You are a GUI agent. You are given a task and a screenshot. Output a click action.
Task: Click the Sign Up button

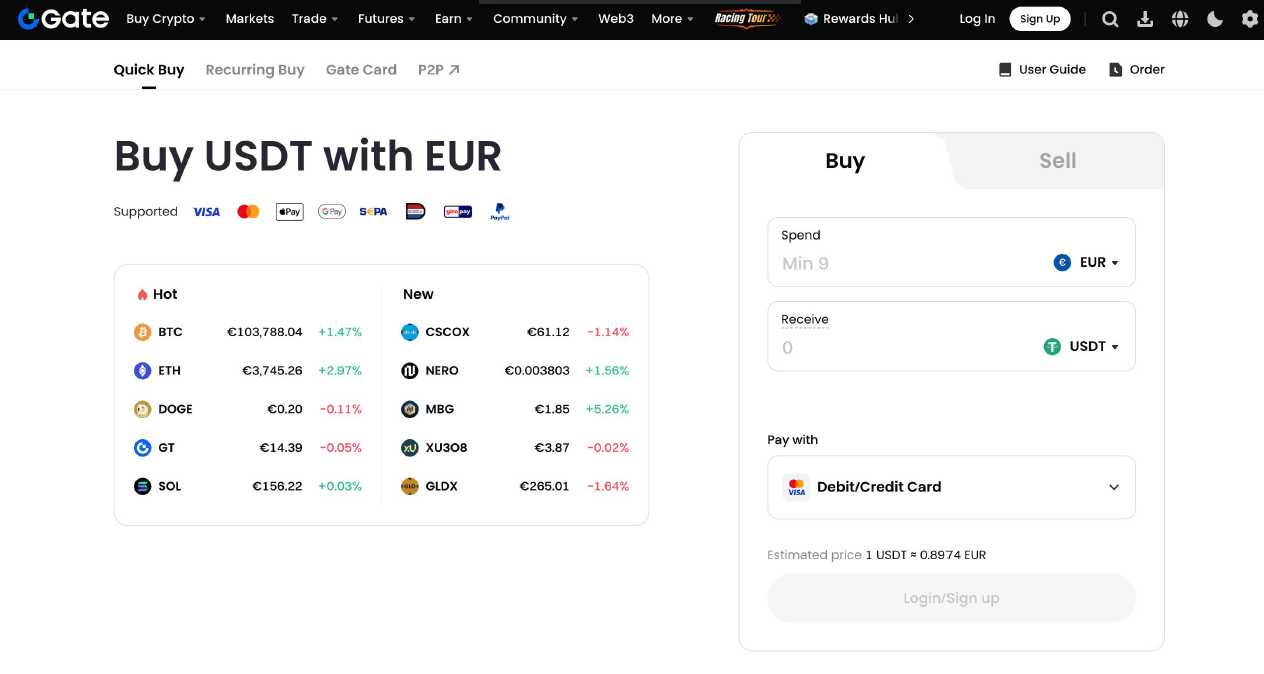click(x=1040, y=18)
